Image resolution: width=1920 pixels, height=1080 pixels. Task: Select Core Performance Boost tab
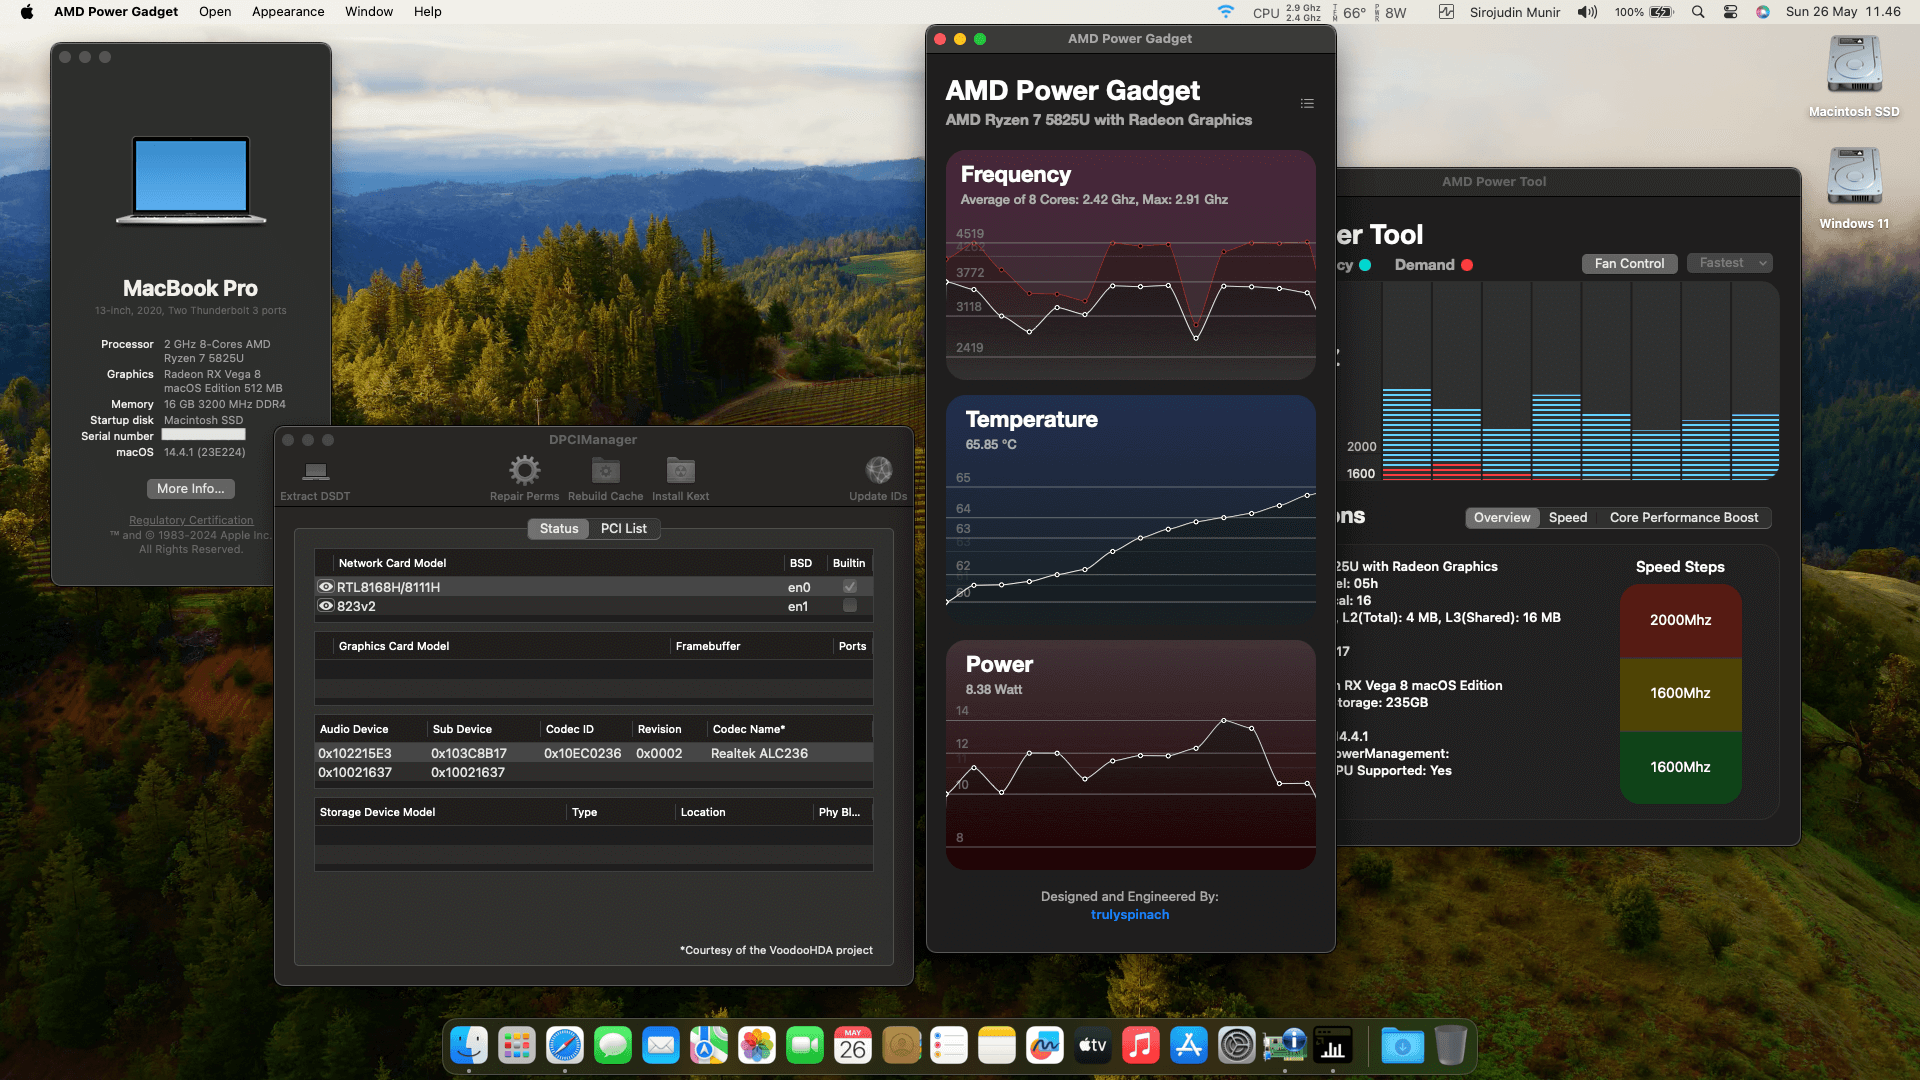point(1684,518)
